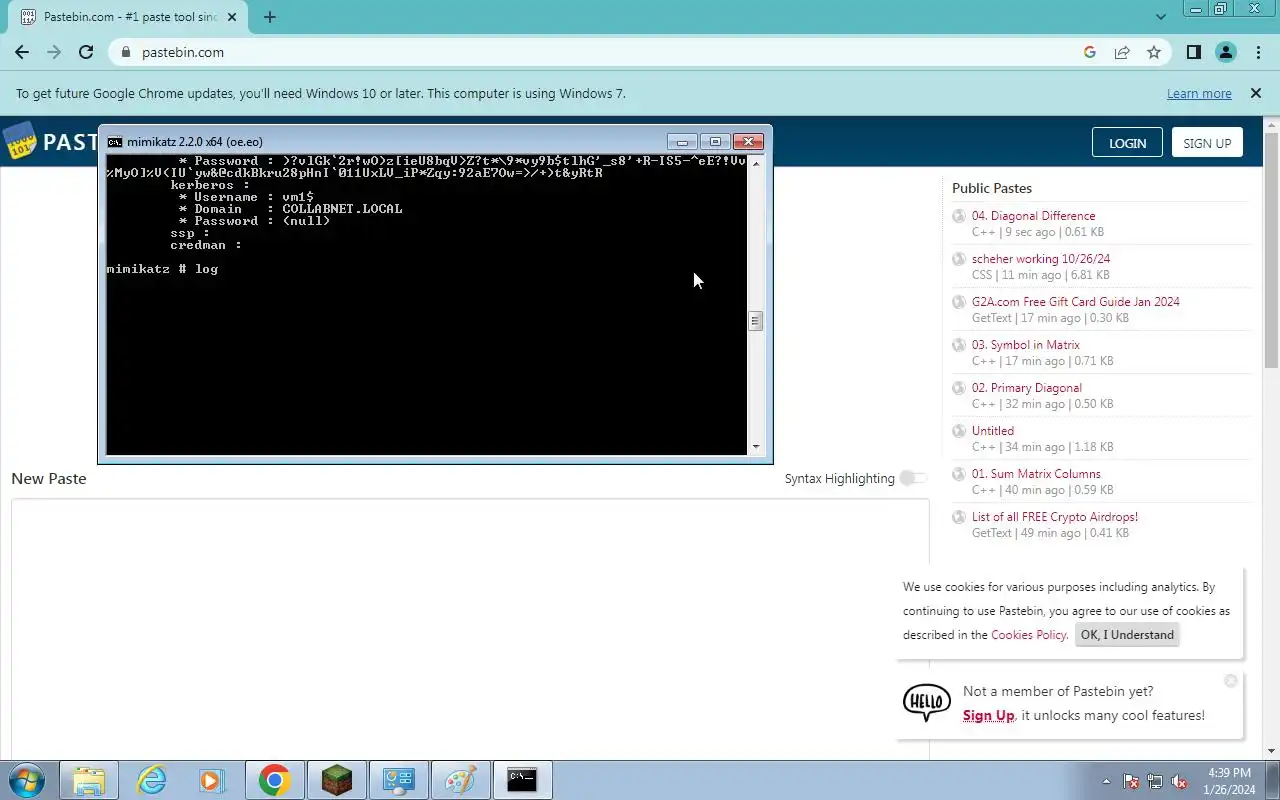Click the Hello speech bubble icon
Viewport: 1280px width, 800px height.
tap(927, 702)
